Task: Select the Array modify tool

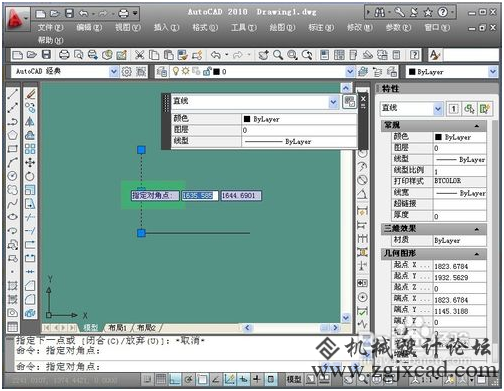Action: point(30,148)
